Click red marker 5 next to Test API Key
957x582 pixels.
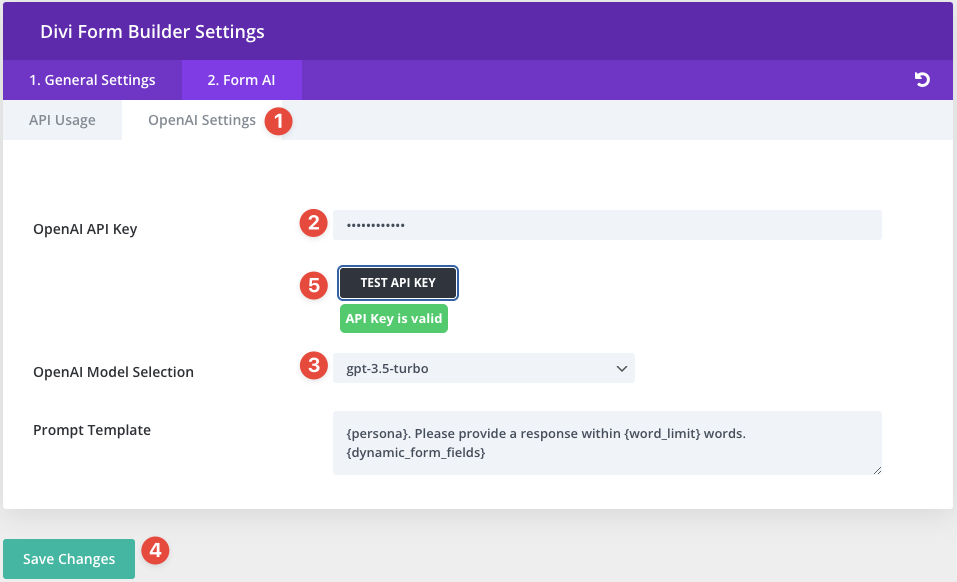(x=313, y=285)
